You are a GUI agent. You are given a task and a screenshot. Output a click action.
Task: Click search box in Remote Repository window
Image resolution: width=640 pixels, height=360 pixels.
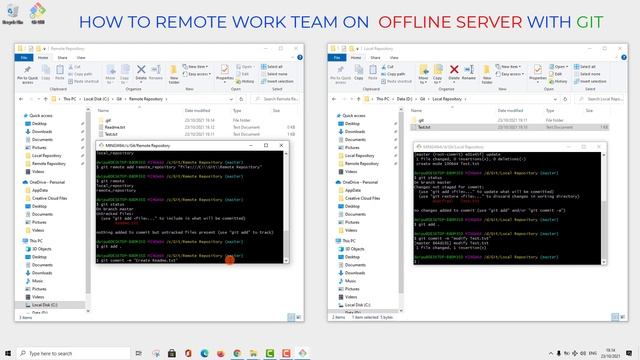[x=276, y=99]
